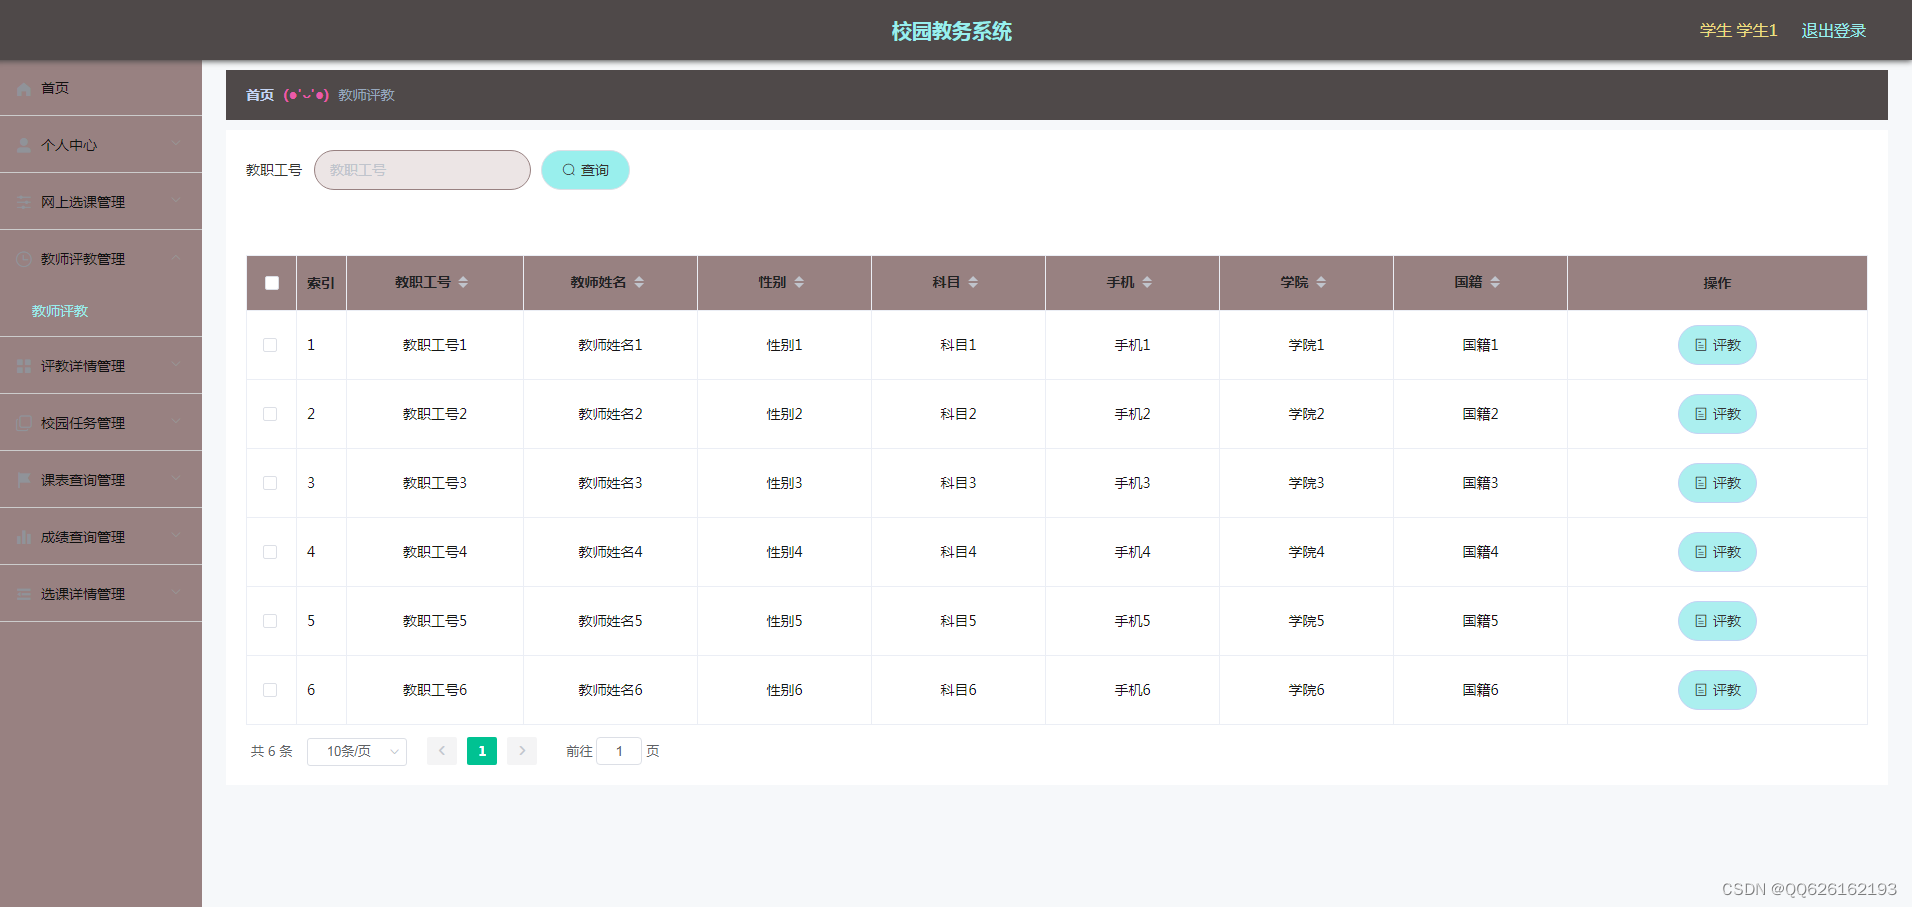Image resolution: width=1912 pixels, height=907 pixels.
Task: Click the user icon beside 个人中心
Action: click(24, 146)
